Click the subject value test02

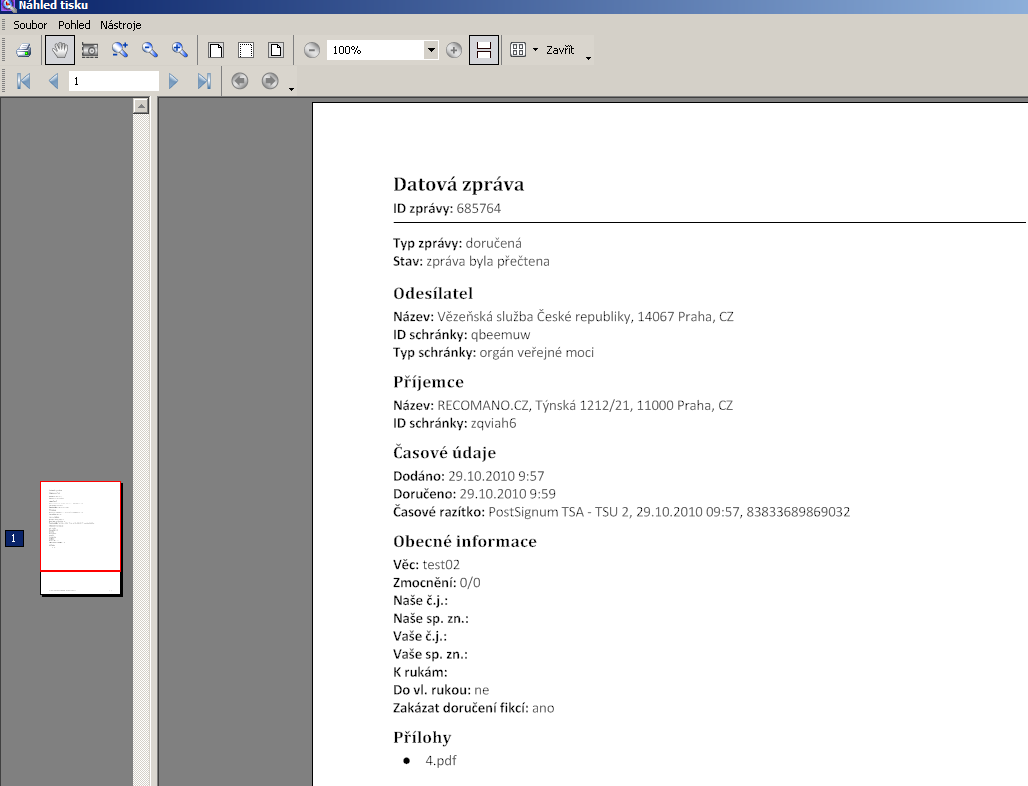tap(441, 564)
